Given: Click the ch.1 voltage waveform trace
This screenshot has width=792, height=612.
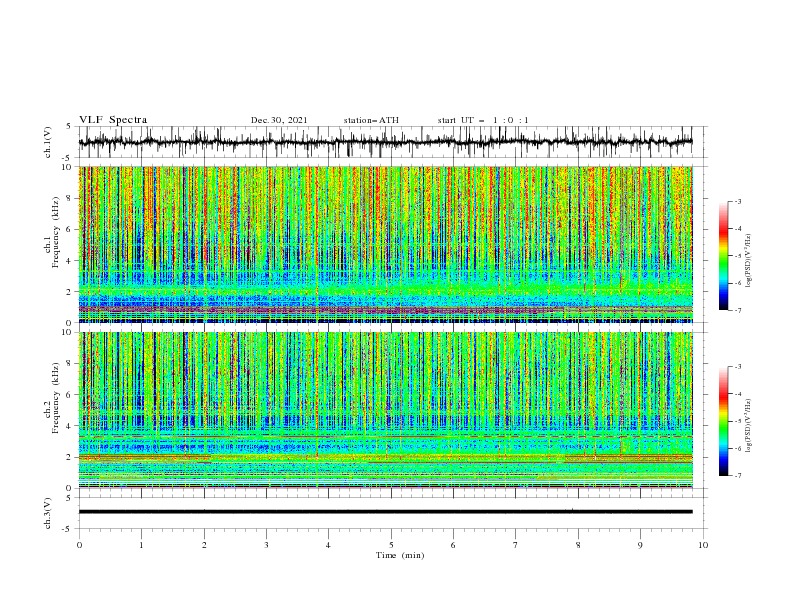Looking at the screenshot, I should pos(385,142).
